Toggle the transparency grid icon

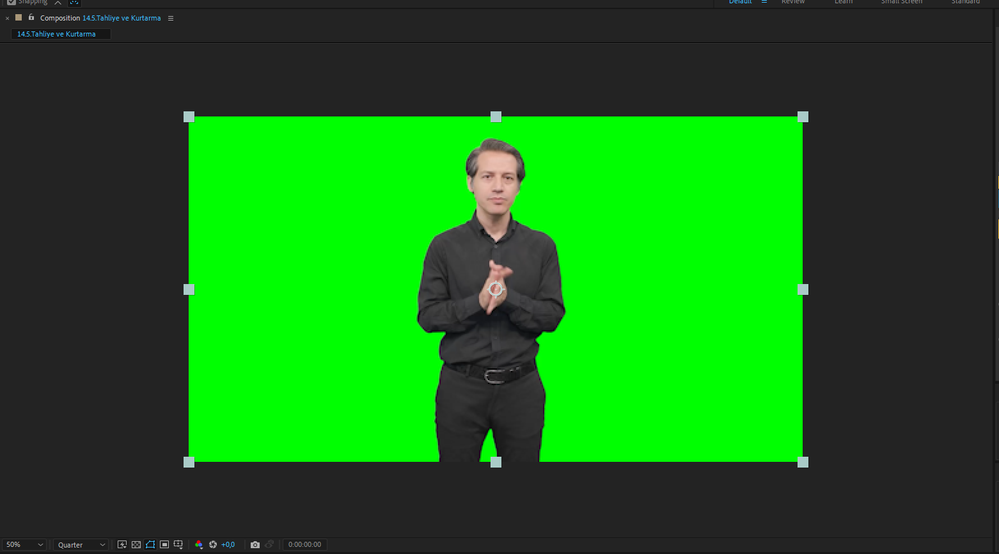pyautogui.click(x=136, y=544)
